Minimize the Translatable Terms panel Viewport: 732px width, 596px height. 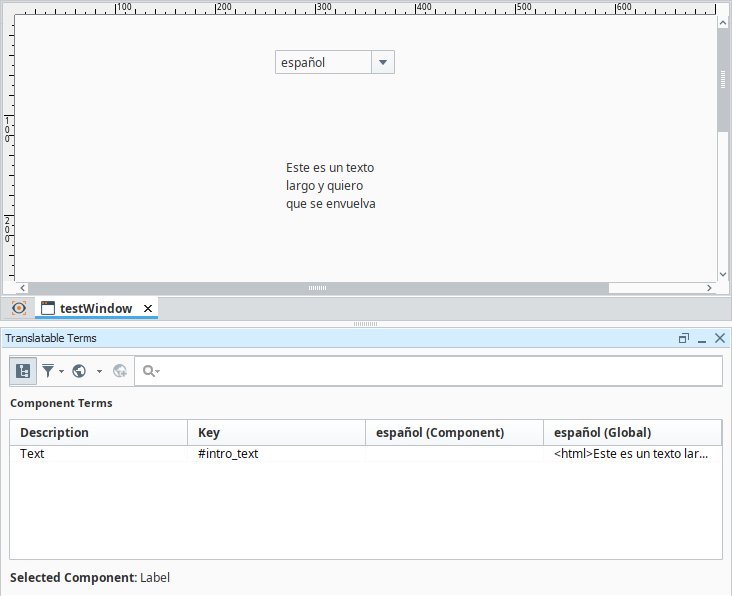pos(702,339)
